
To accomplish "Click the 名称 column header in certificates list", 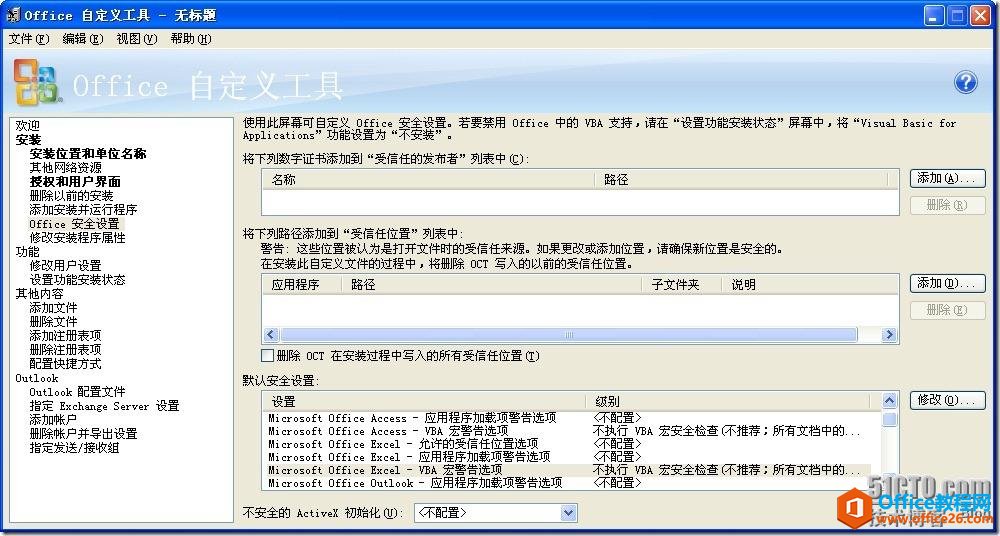I will [x=429, y=180].
